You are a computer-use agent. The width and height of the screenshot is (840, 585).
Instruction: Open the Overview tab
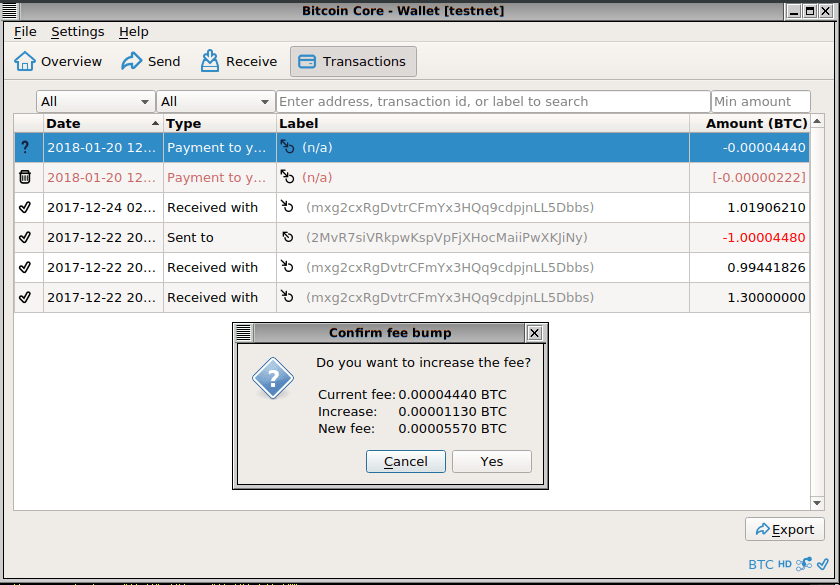click(58, 62)
